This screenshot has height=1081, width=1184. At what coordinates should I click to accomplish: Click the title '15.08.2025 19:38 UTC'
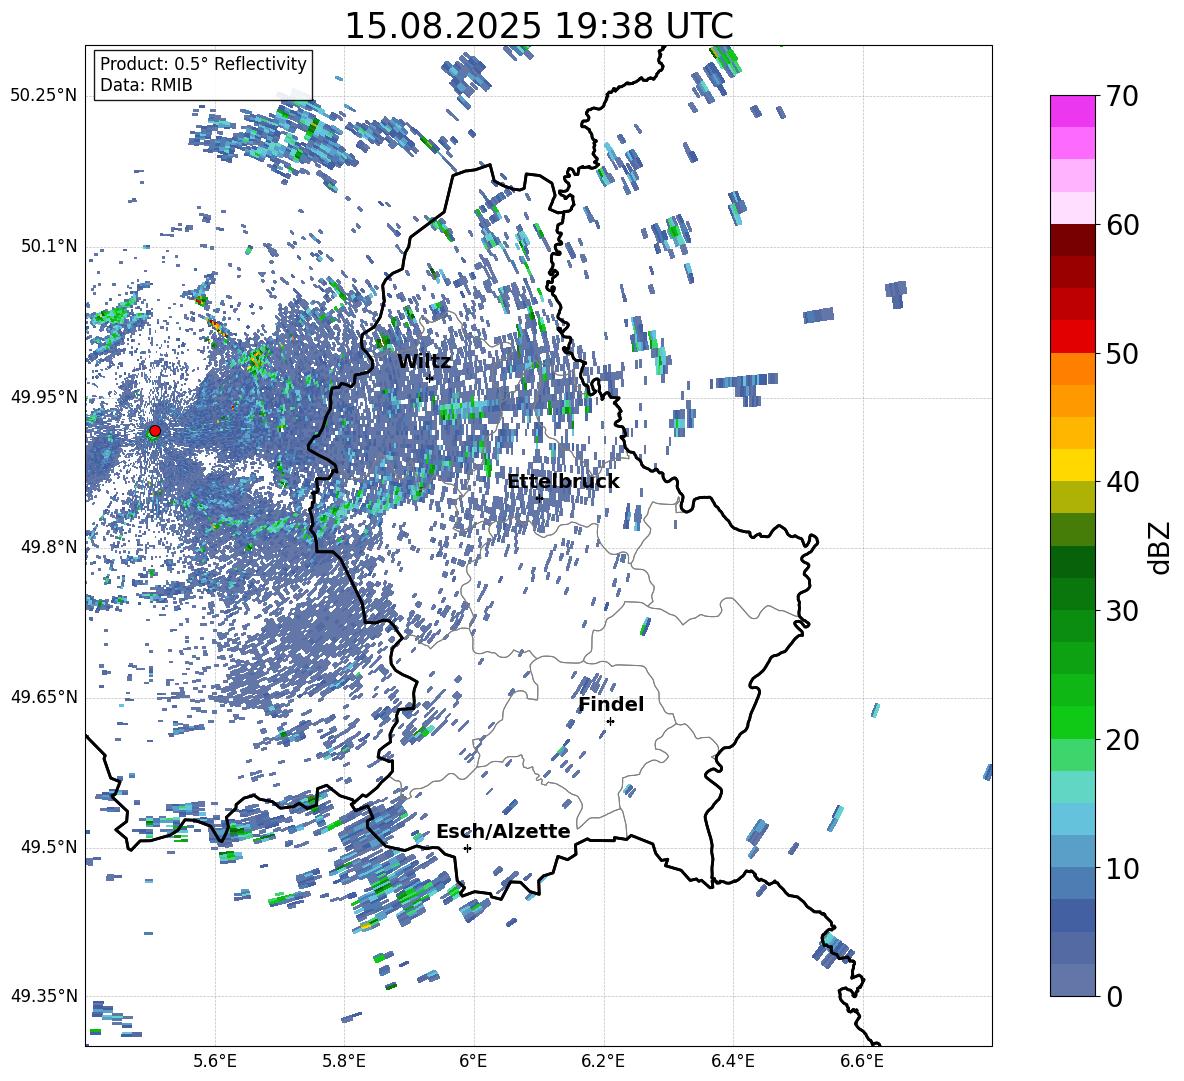539,26
